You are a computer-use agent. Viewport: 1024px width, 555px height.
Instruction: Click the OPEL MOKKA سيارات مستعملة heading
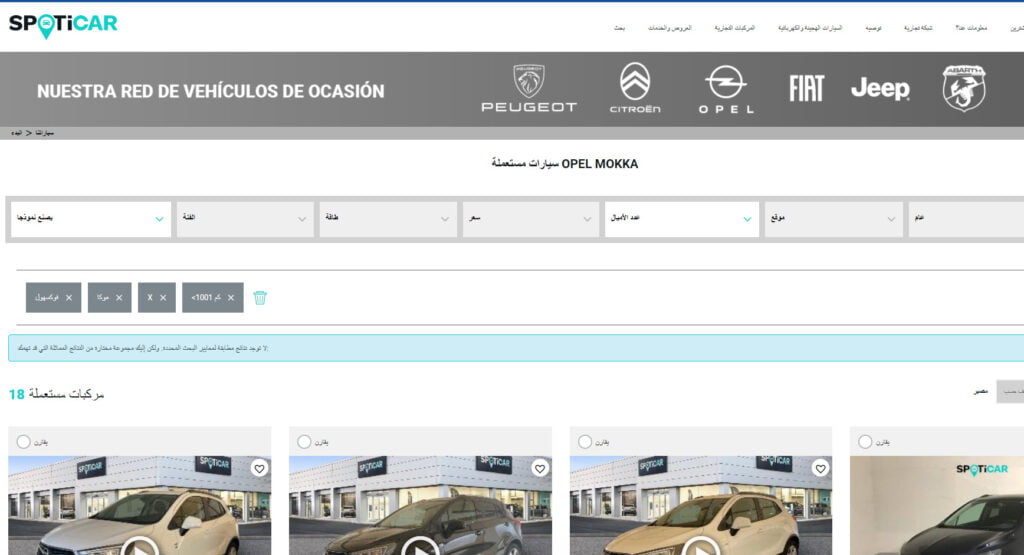(565, 164)
